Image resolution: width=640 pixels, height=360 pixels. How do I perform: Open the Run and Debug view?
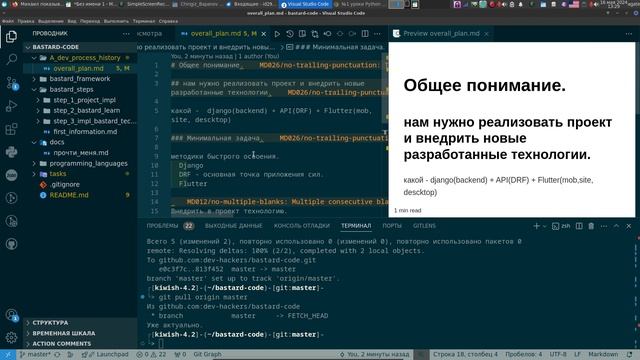coord(11,106)
